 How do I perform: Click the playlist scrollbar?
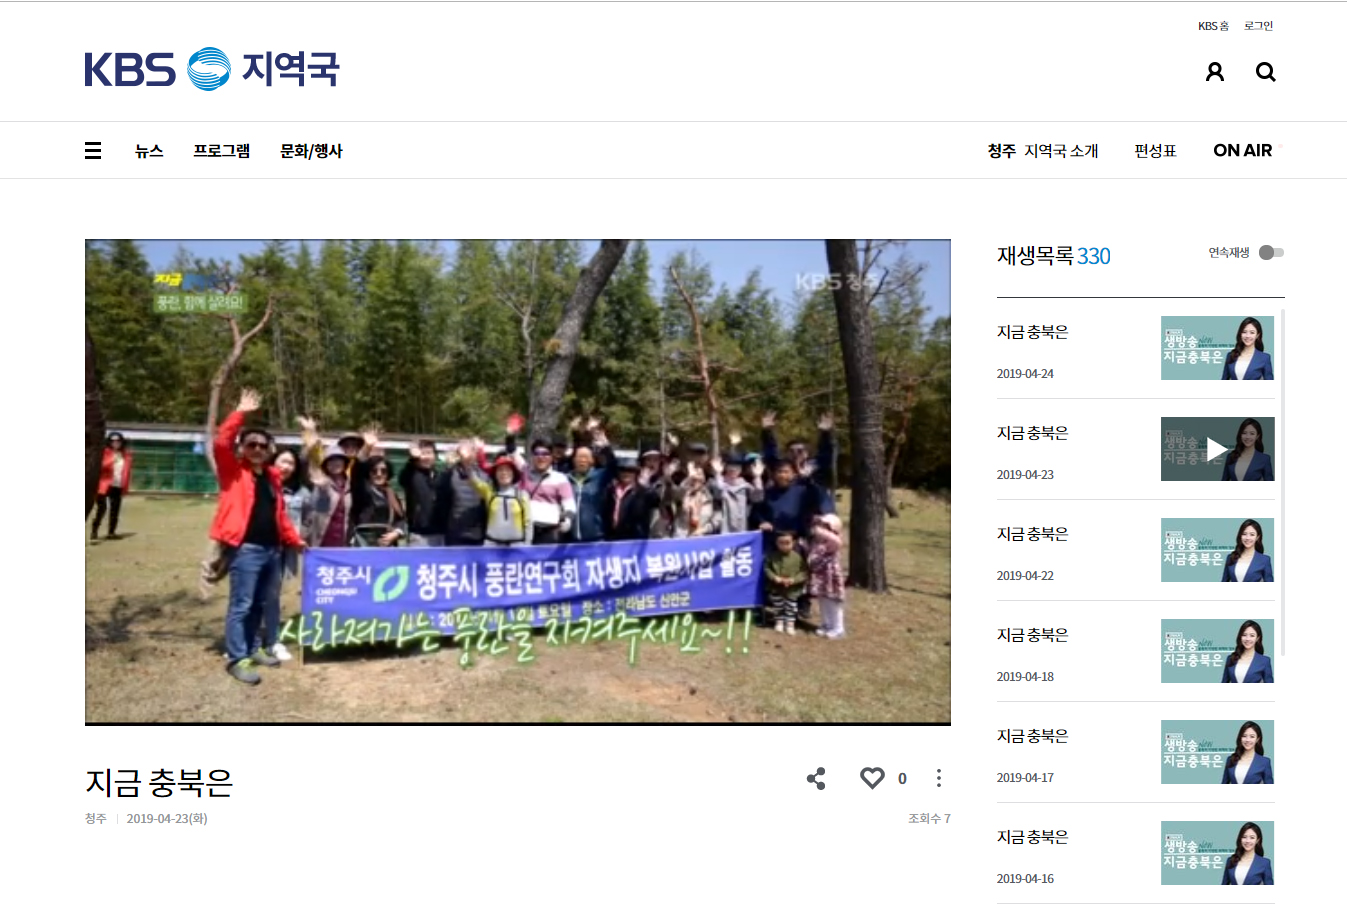click(x=1282, y=482)
